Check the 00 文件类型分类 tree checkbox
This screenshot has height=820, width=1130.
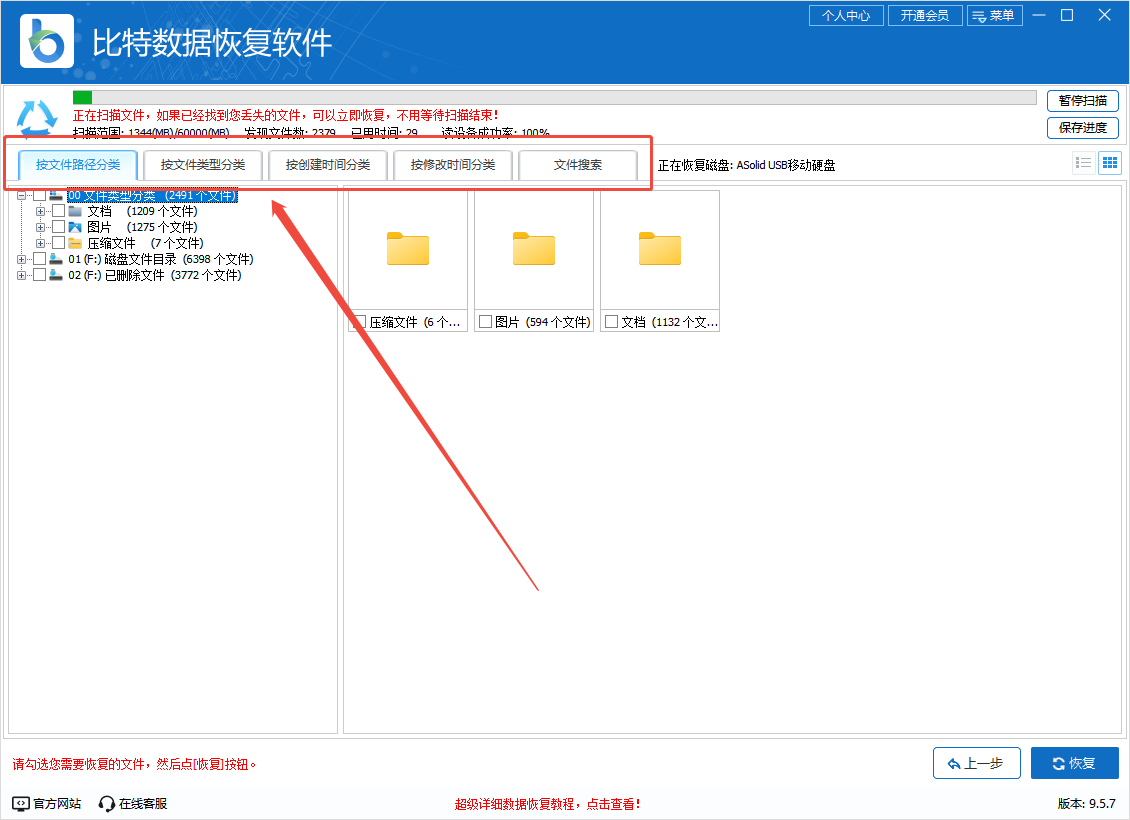40,195
